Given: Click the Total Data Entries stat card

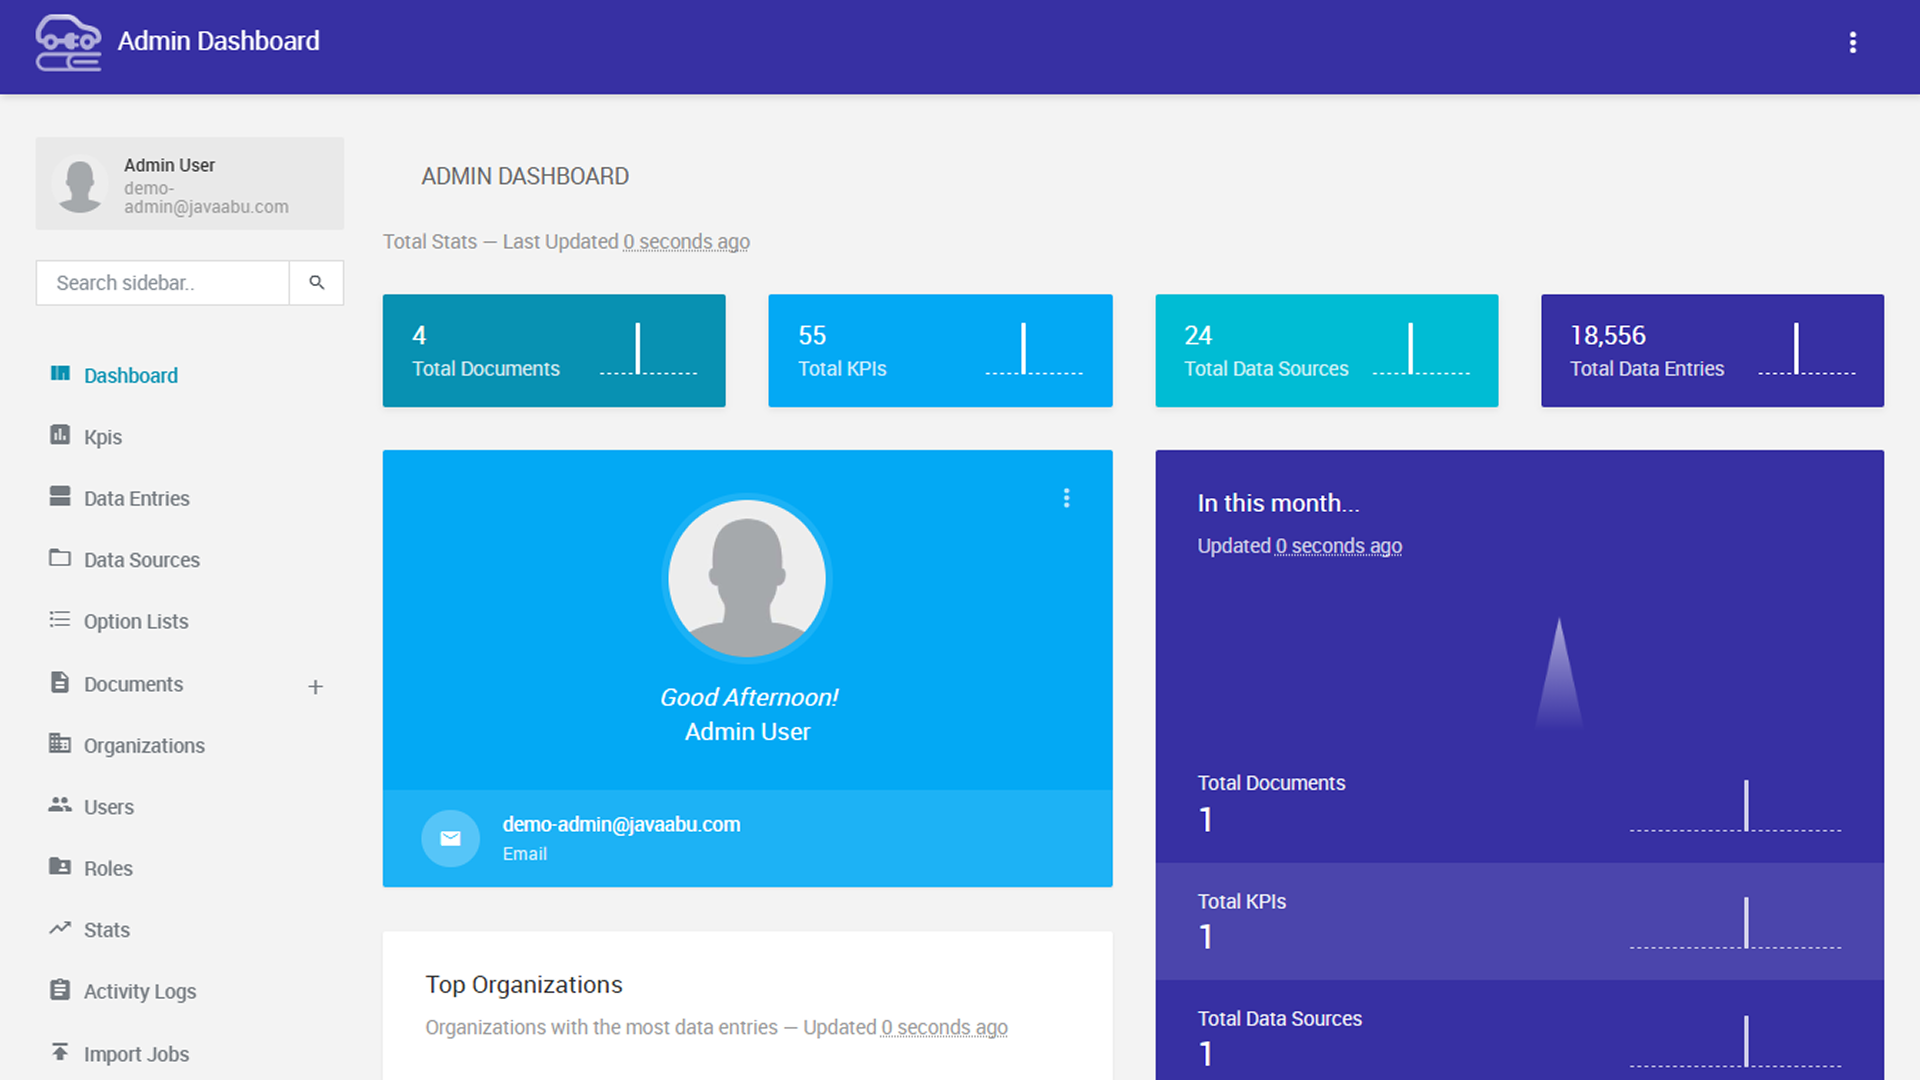Looking at the screenshot, I should (1711, 351).
